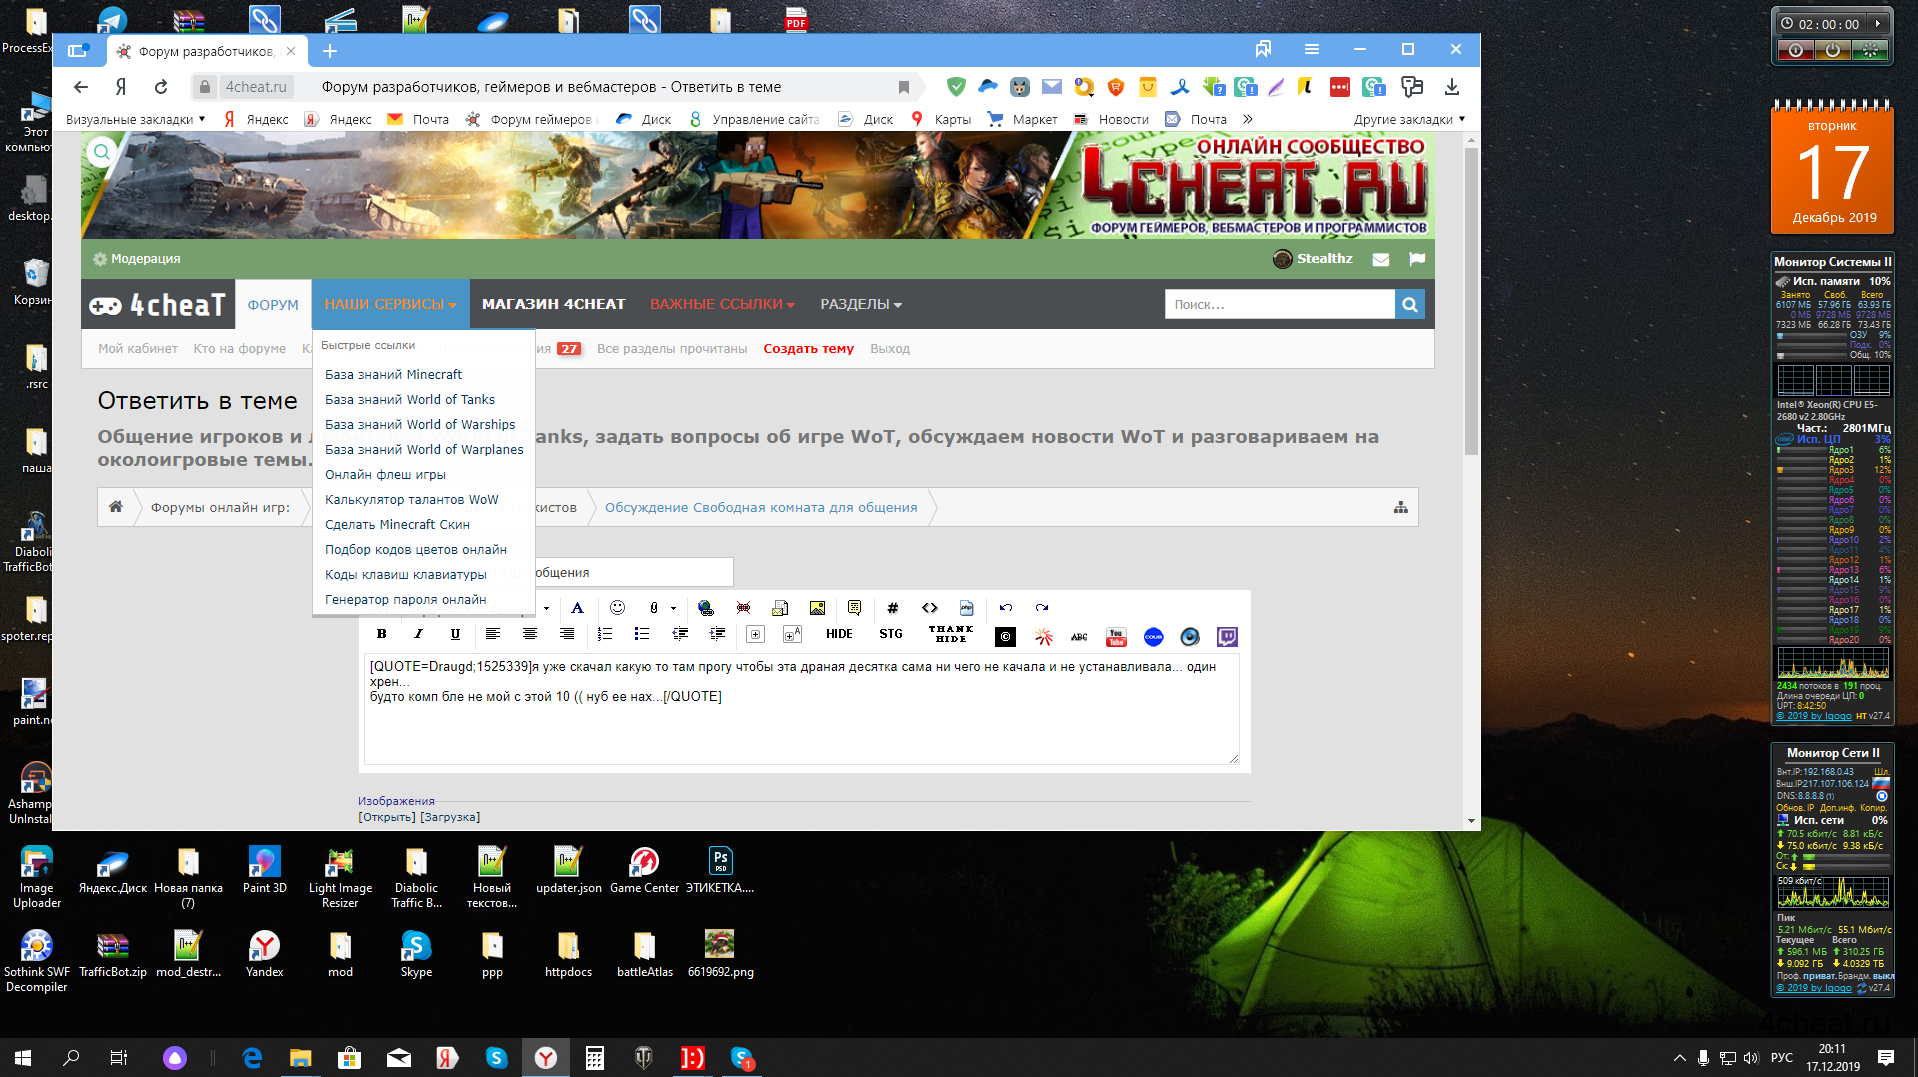Insert unordered bullet list
The width and height of the screenshot is (1918, 1077).
click(642, 634)
